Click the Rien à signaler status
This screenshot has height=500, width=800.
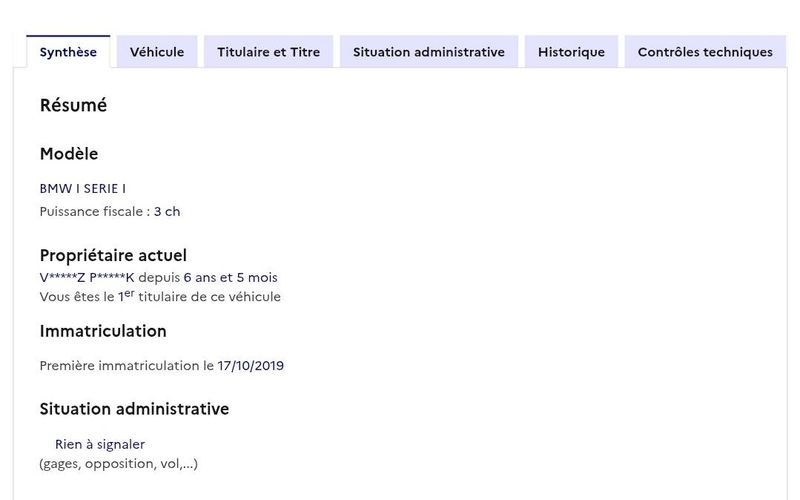click(100, 444)
